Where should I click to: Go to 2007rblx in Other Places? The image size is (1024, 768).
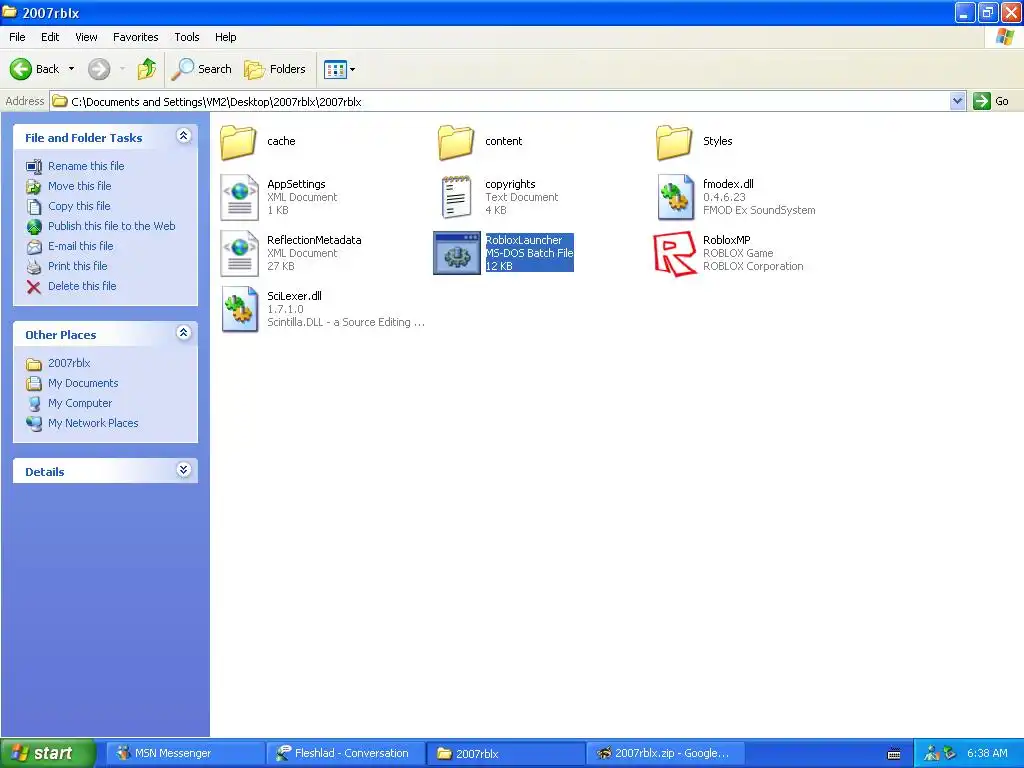coord(69,363)
